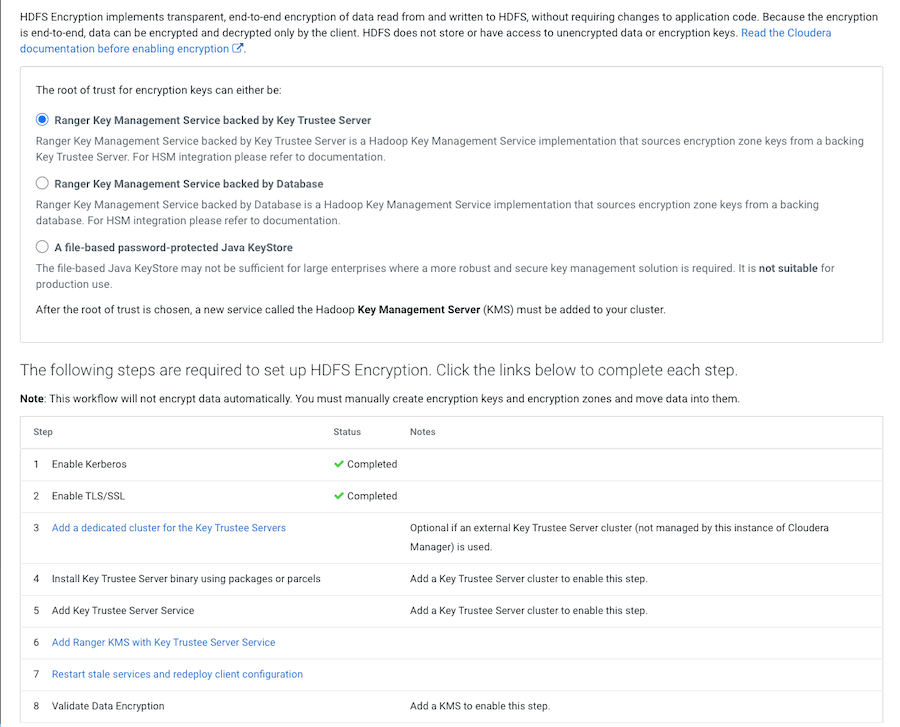The width and height of the screenshot is (900, 727).
Task: Choose file-based password-protected Java KeyStore
Action: [42, 247]
